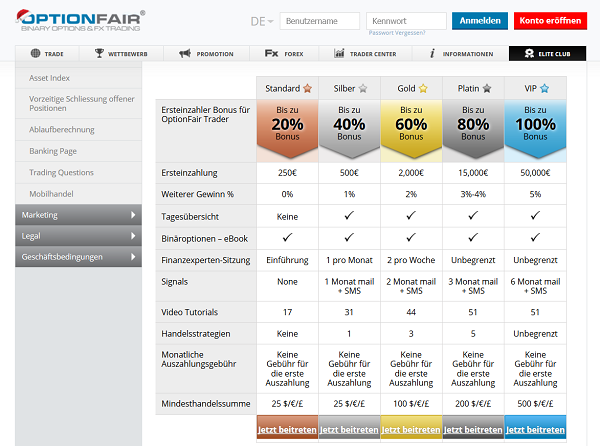Screen dimensions: 600x446
Task: Click the Passwort Vergessen link
Action: [x=397, y=33]
